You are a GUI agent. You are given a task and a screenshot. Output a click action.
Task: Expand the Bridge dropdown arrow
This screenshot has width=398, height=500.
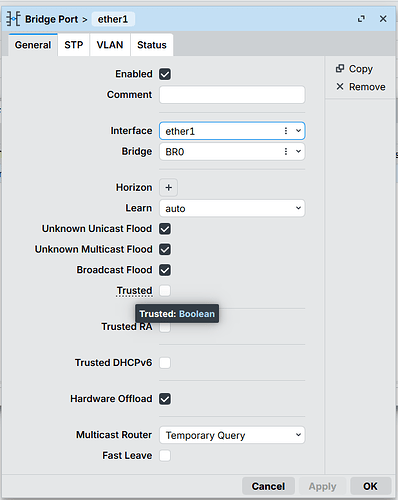[298, 152]
